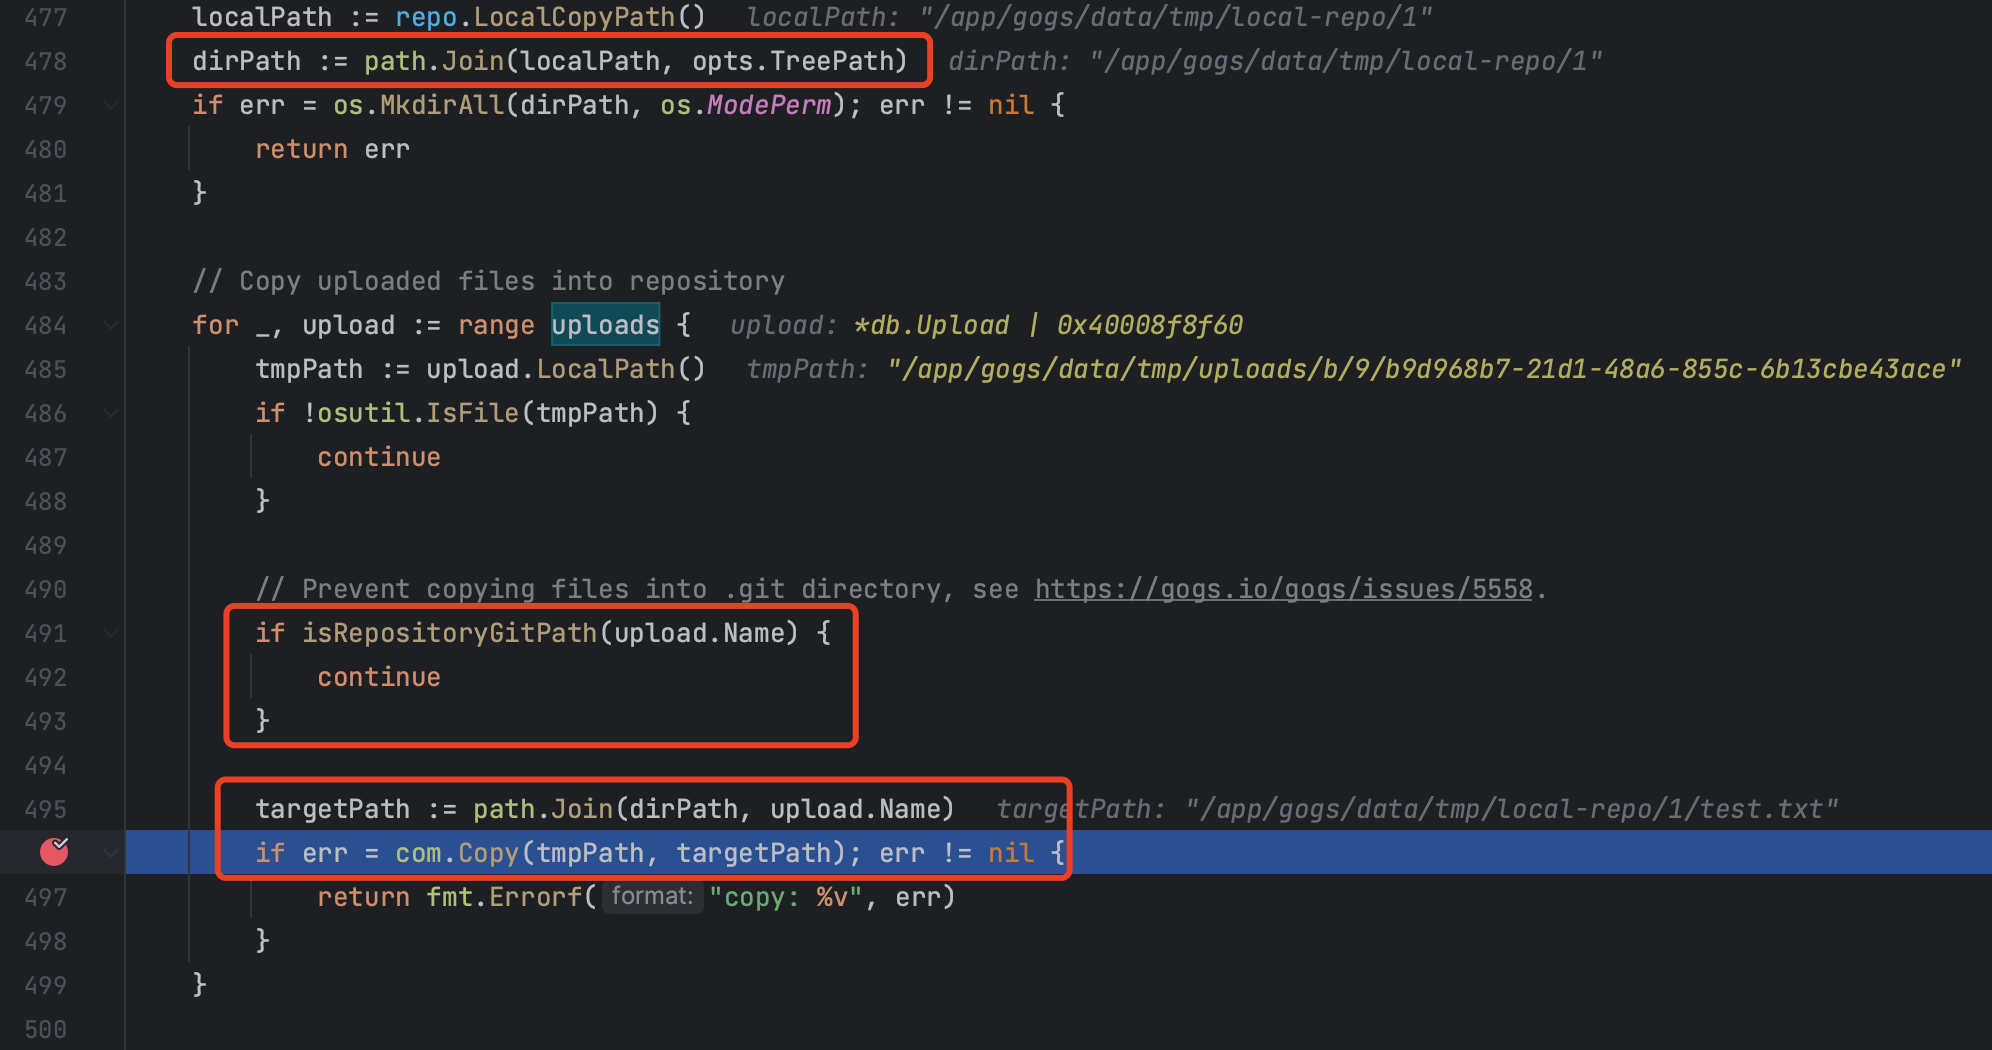The width and height of the screenshot is (1992, 1050).
Task: Fold the if block at line 486
Action: pyautogui.click(x=111, y=413)
